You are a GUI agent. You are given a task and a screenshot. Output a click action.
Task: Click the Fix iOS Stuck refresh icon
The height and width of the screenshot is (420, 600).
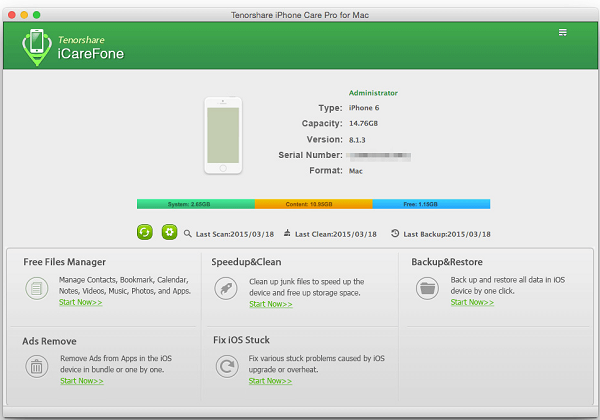coord(227,366)
